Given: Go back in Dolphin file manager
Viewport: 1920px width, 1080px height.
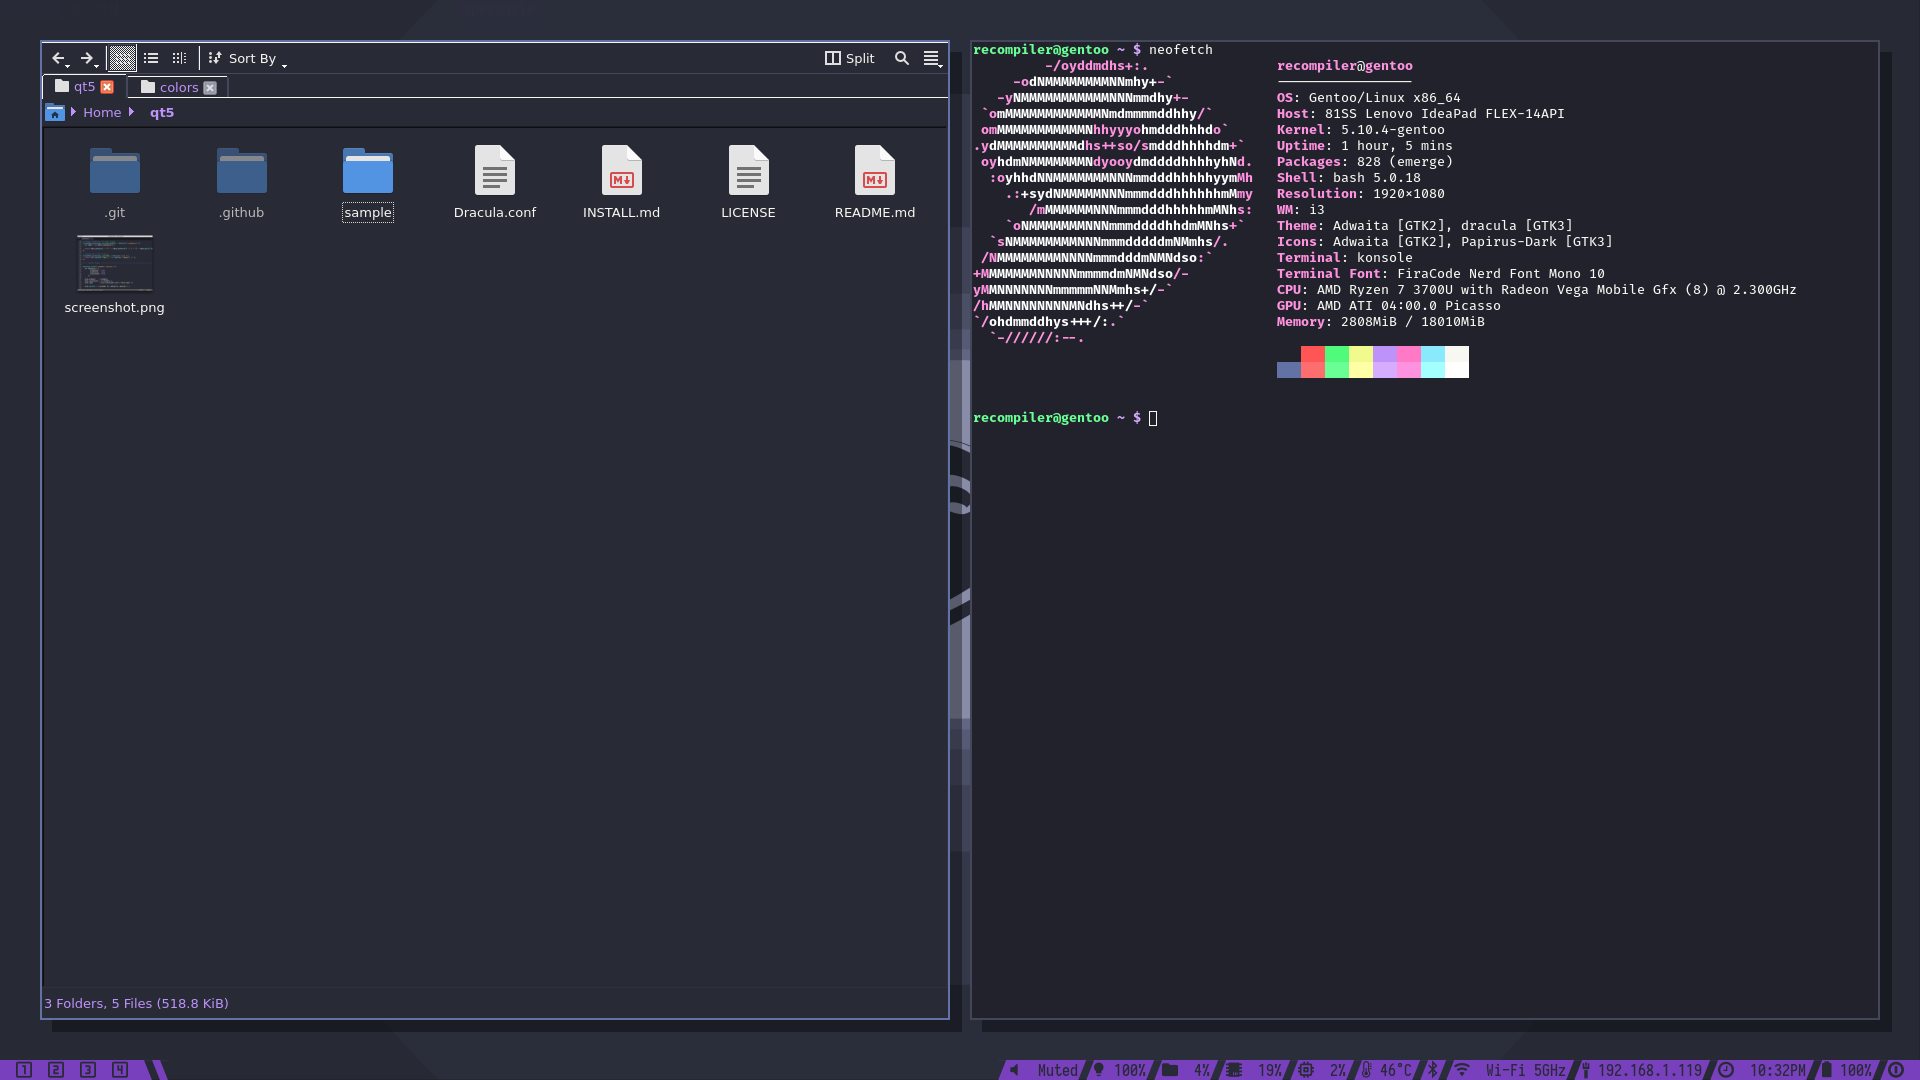Looking at the screenshot, I should 59,59.
